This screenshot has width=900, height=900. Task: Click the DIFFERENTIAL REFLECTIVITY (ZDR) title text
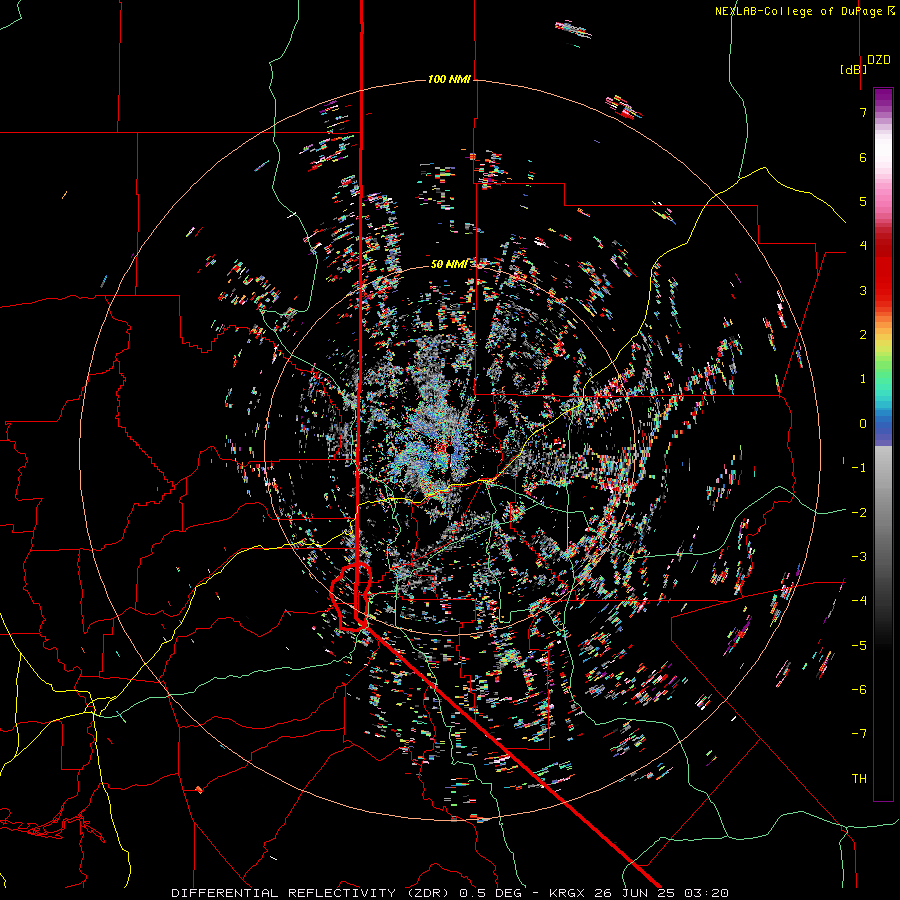pyautogui.click(x=312, y=893)
